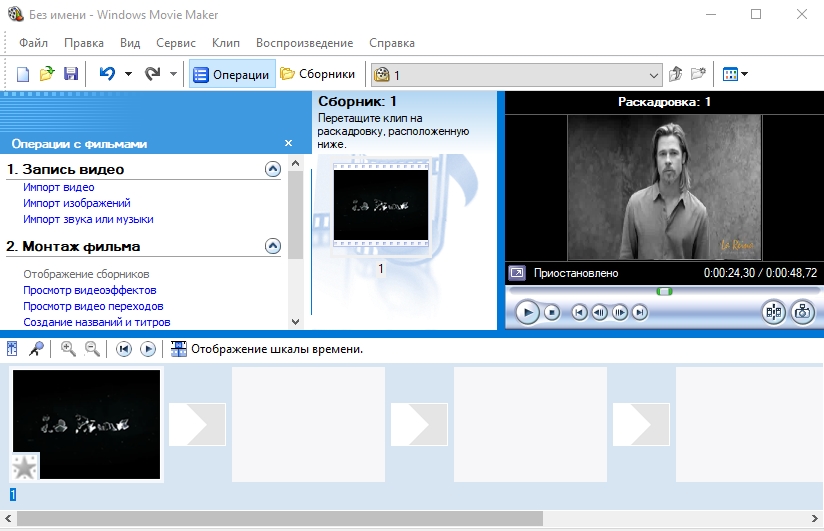This screenshot has height=531, width=824.
Task: Select the second empty storyboard slot
Action: click(530, 424)
